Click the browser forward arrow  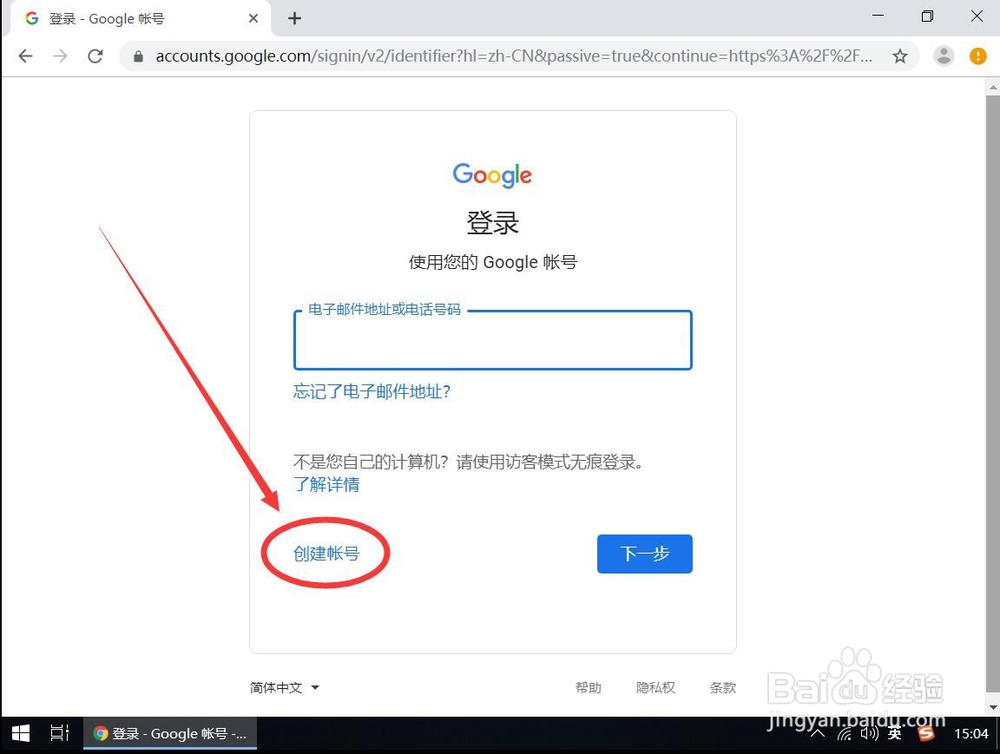coord(60,56)
